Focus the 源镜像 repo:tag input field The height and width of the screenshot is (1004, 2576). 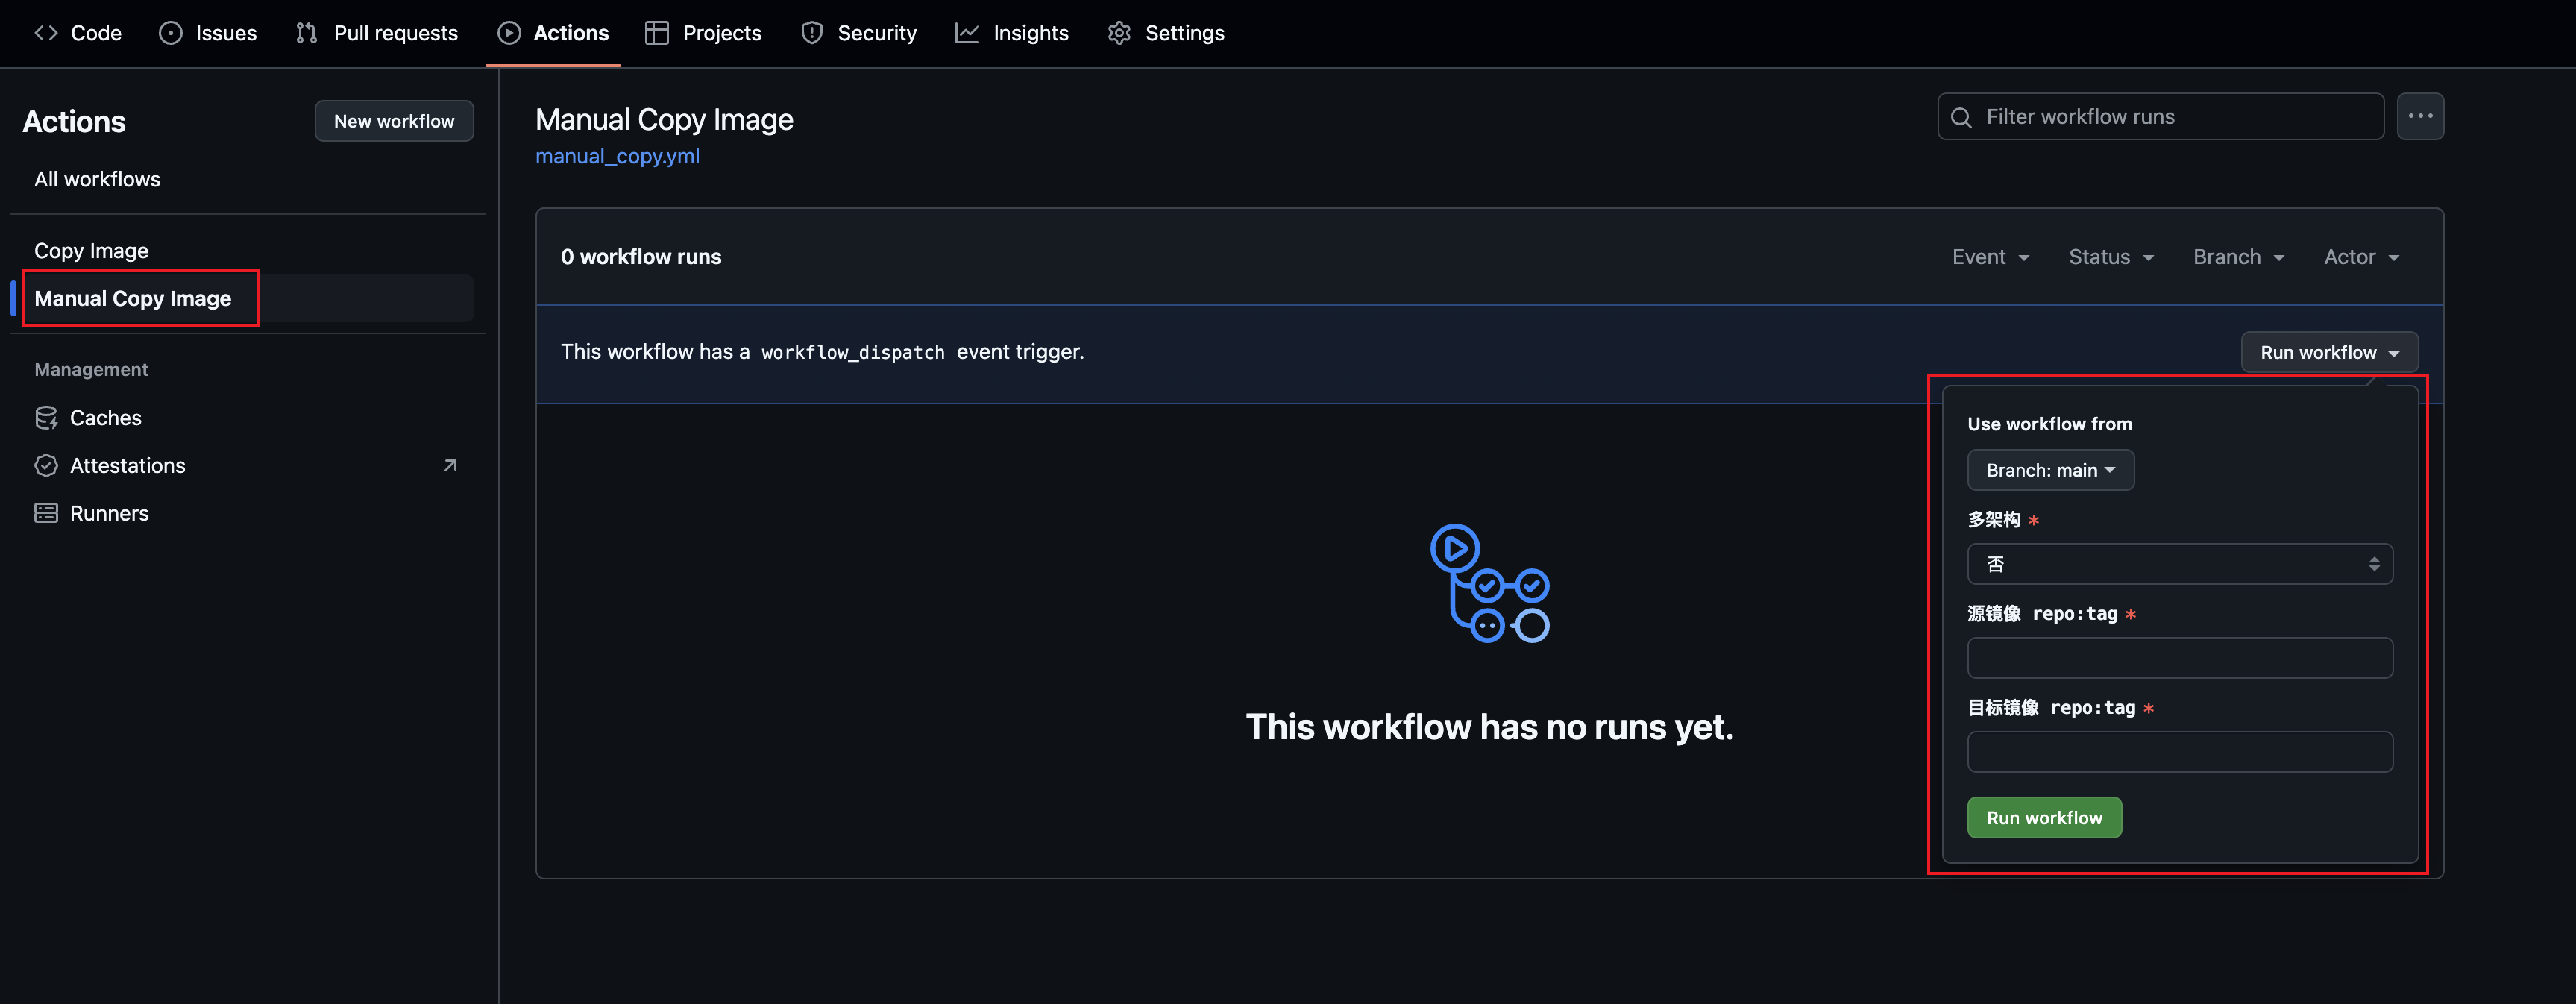tap(2179, 658)
